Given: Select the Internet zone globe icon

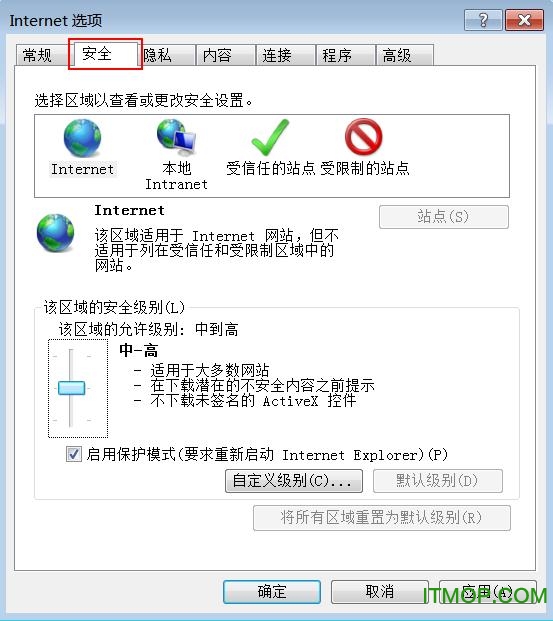Looking at the screenshot, I should (82, 138).
